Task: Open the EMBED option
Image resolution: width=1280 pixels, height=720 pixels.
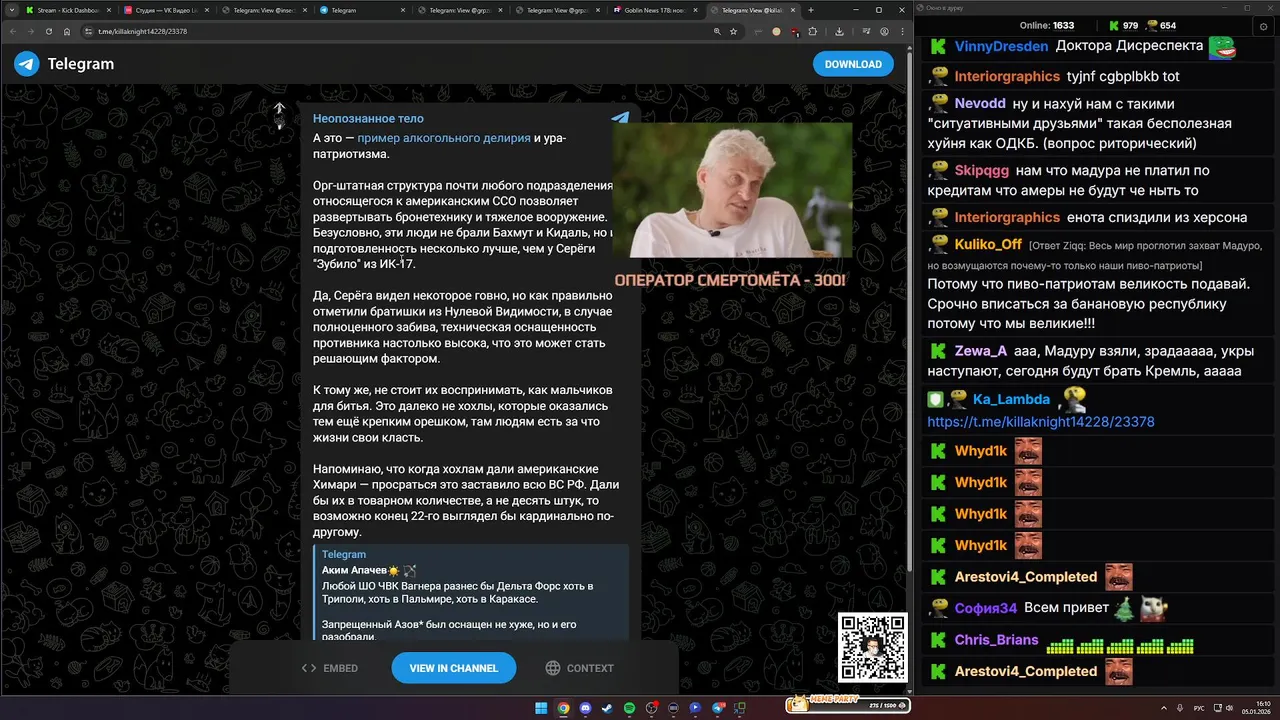Action: pos(330,668)
